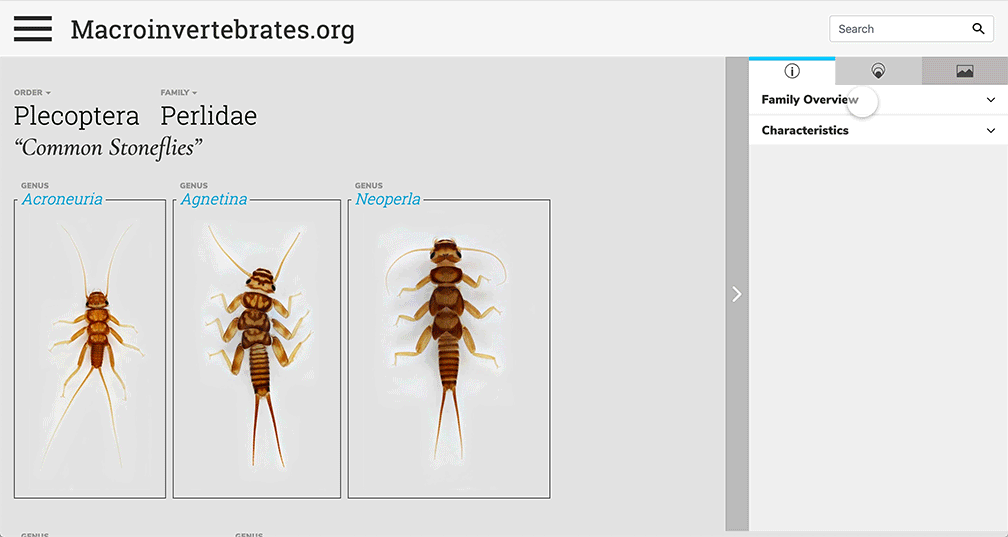View the Neoperla specimen image
This screenshot has width=1008, height=537.
point(449,349)
